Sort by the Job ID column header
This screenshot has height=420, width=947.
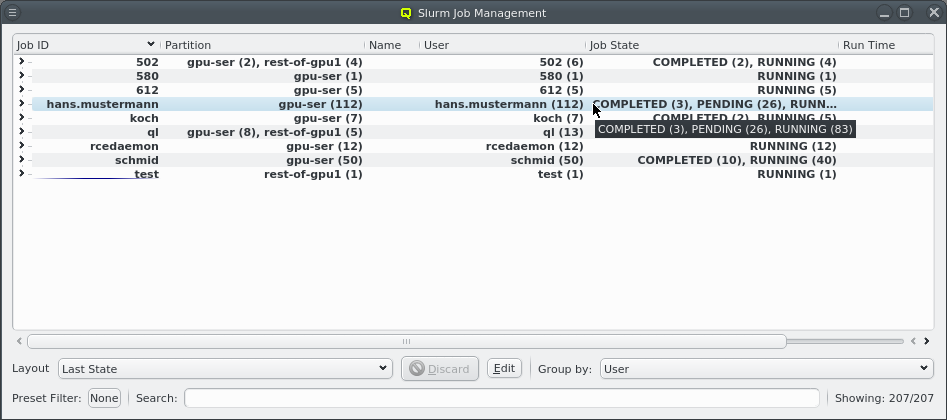click(86, 45)
